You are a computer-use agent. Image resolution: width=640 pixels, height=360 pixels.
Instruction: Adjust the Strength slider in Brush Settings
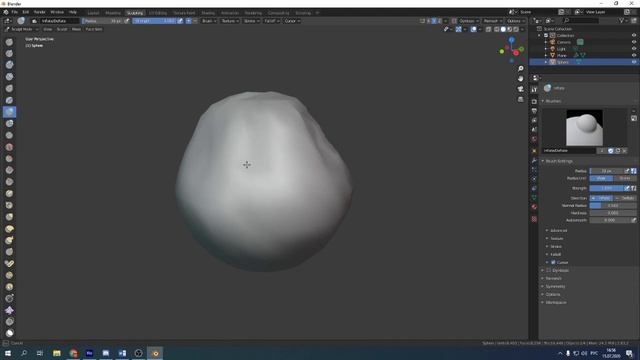point(607,188)
